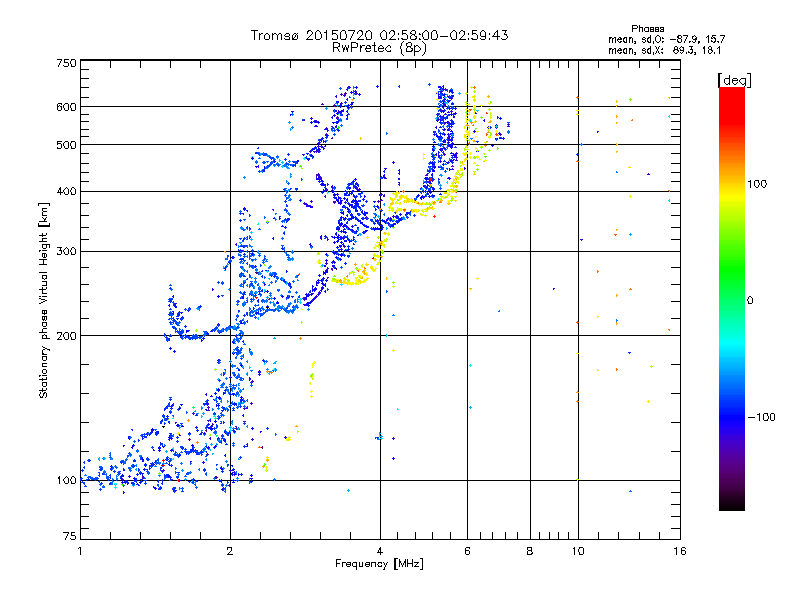Click the phase colorbar gradient
The image size is (800, 600).
(732, 298)
